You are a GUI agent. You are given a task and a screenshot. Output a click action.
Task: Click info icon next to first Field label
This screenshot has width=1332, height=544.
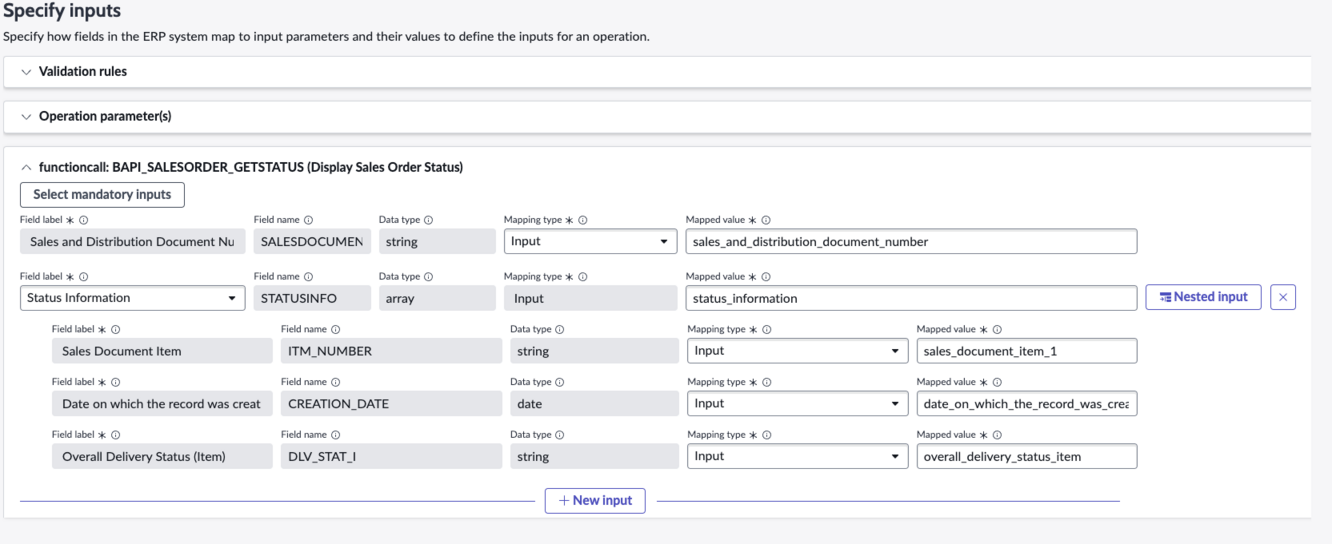[83, 220]
